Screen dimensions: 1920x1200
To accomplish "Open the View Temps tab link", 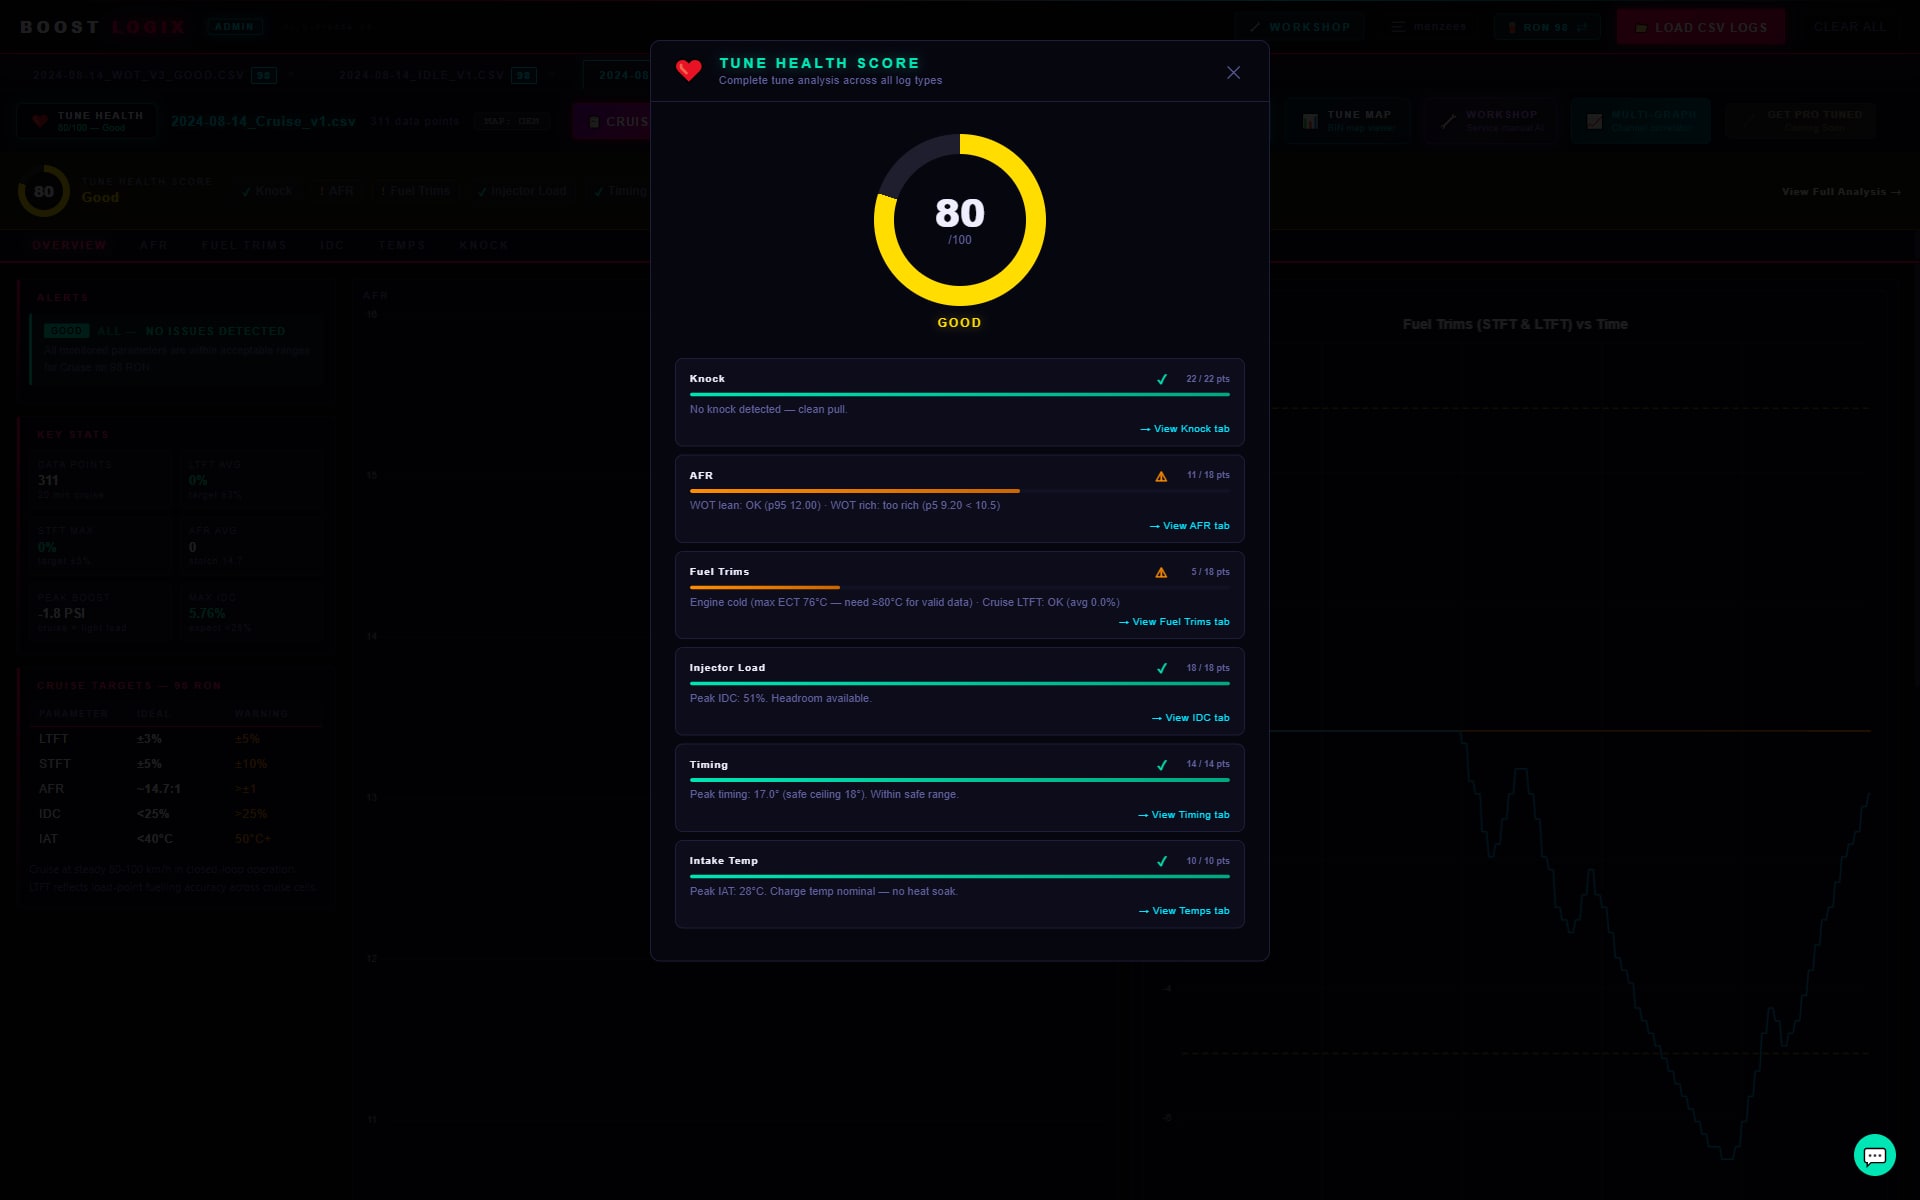I will 1184,911.
